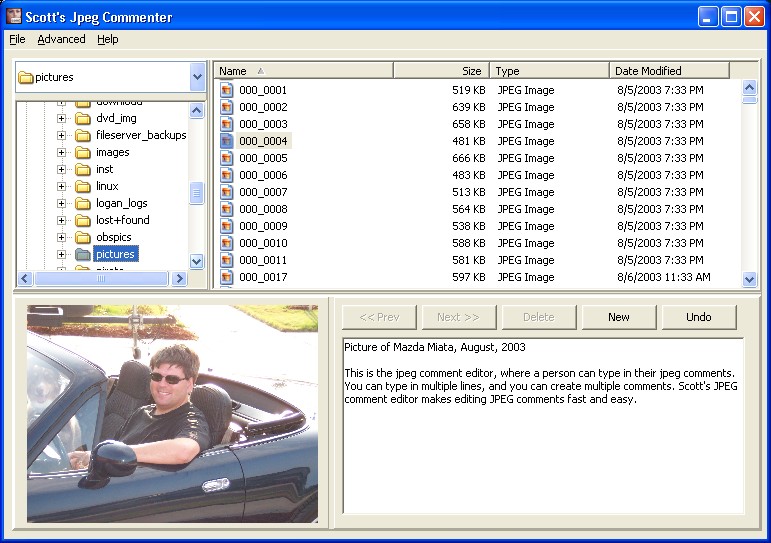Click the file list scroll down arrow
The image size is (771, 543).
pyautogui.click(x=749, y=279)
